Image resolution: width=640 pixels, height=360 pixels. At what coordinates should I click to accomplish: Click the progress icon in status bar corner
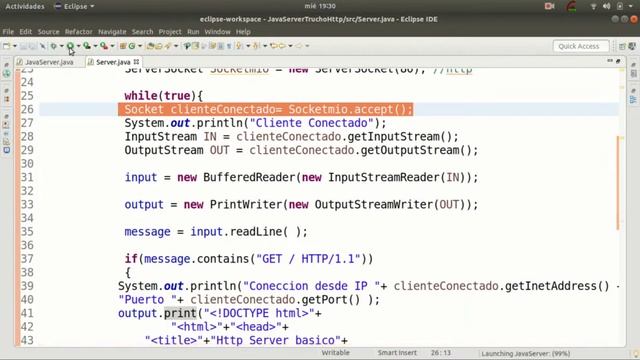636,354
